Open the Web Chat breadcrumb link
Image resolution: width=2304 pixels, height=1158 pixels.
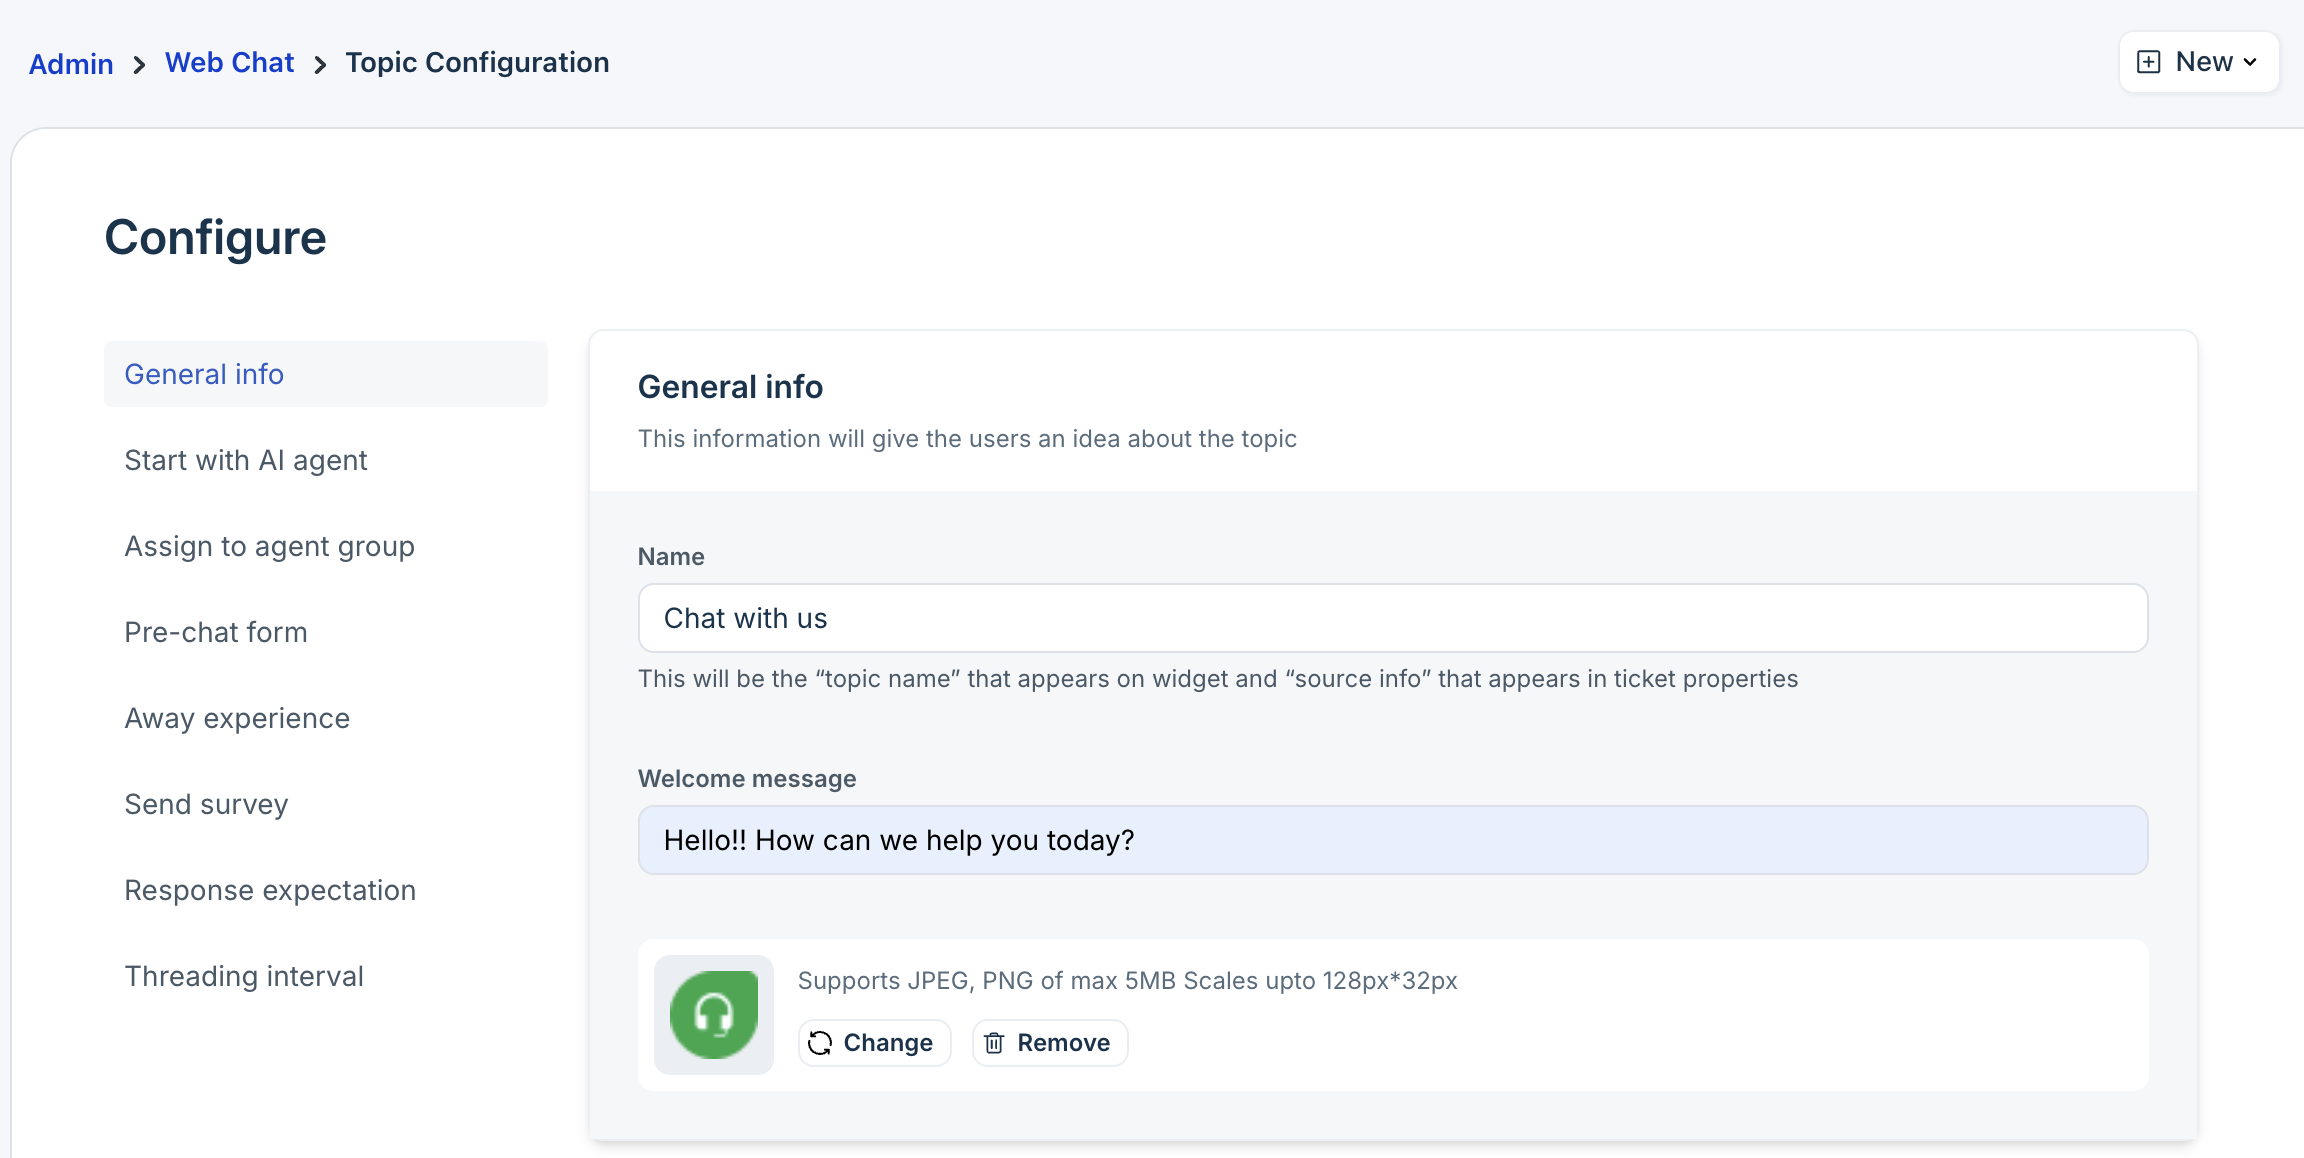tap(229, 62)
